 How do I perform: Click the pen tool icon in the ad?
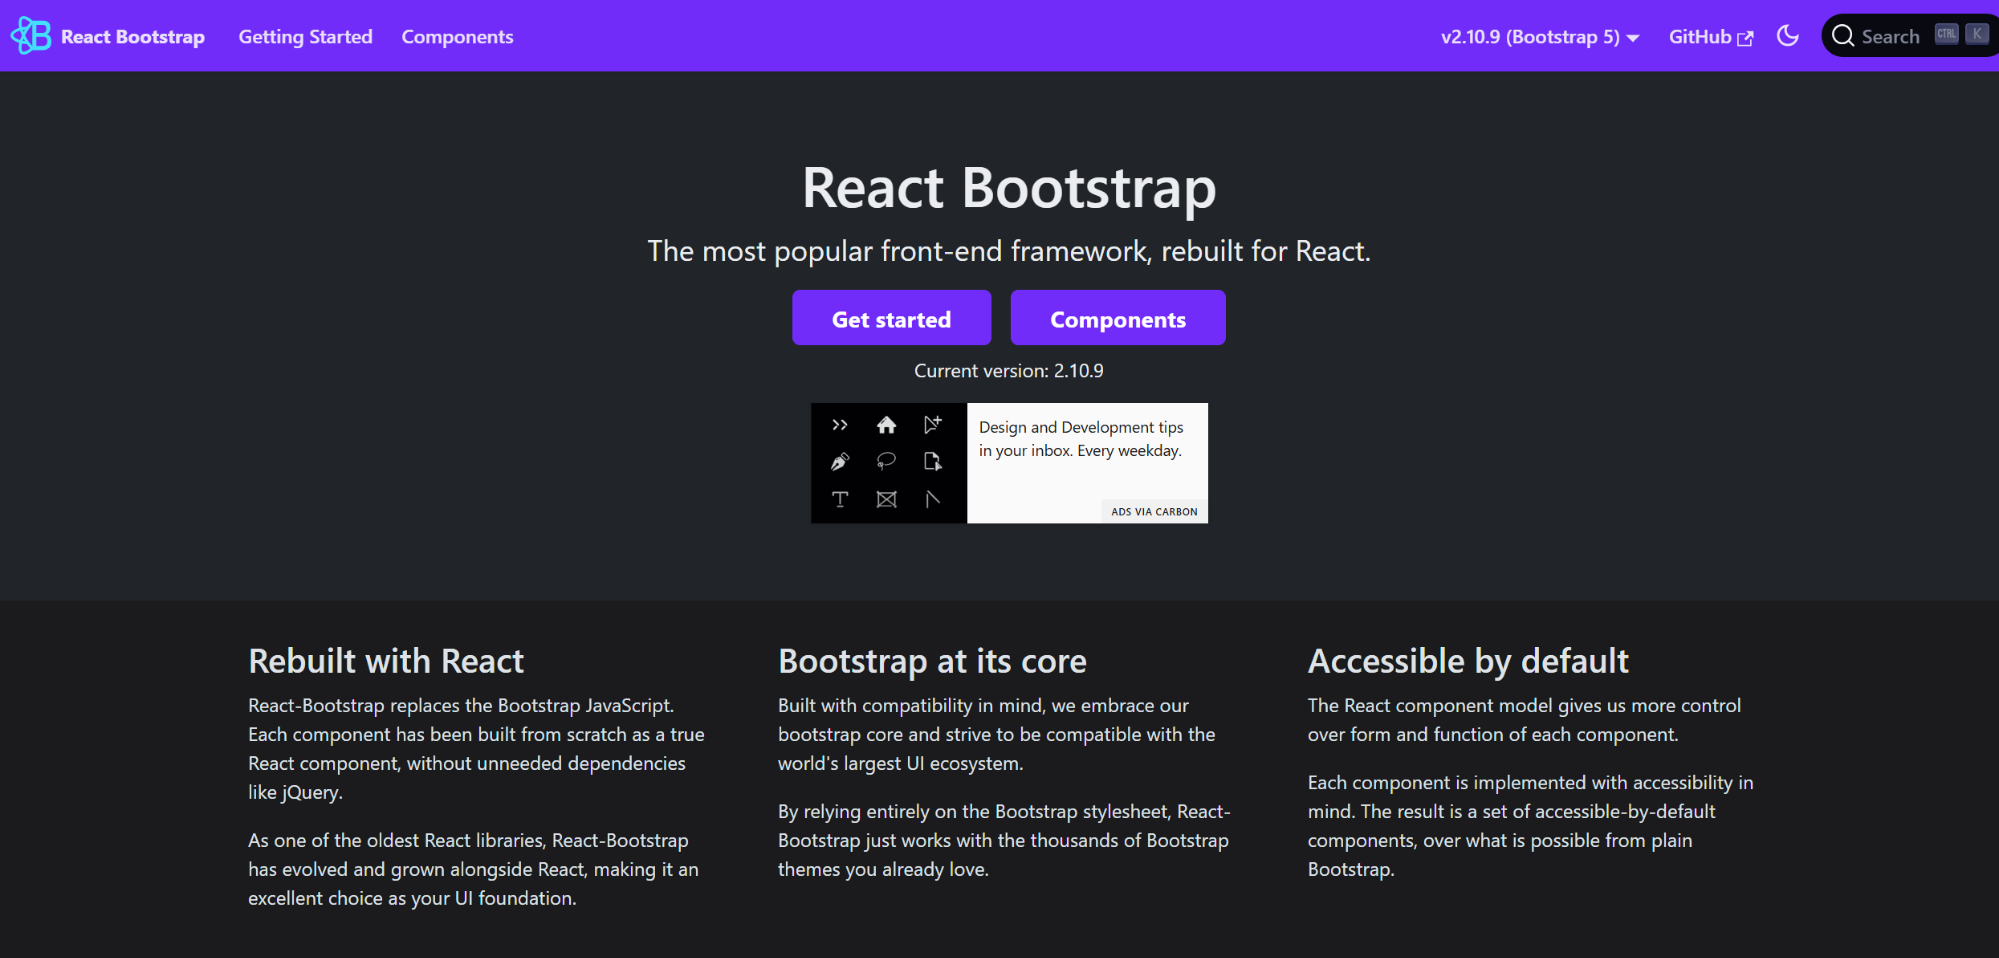pyautogui.click(x=840, y=461)
